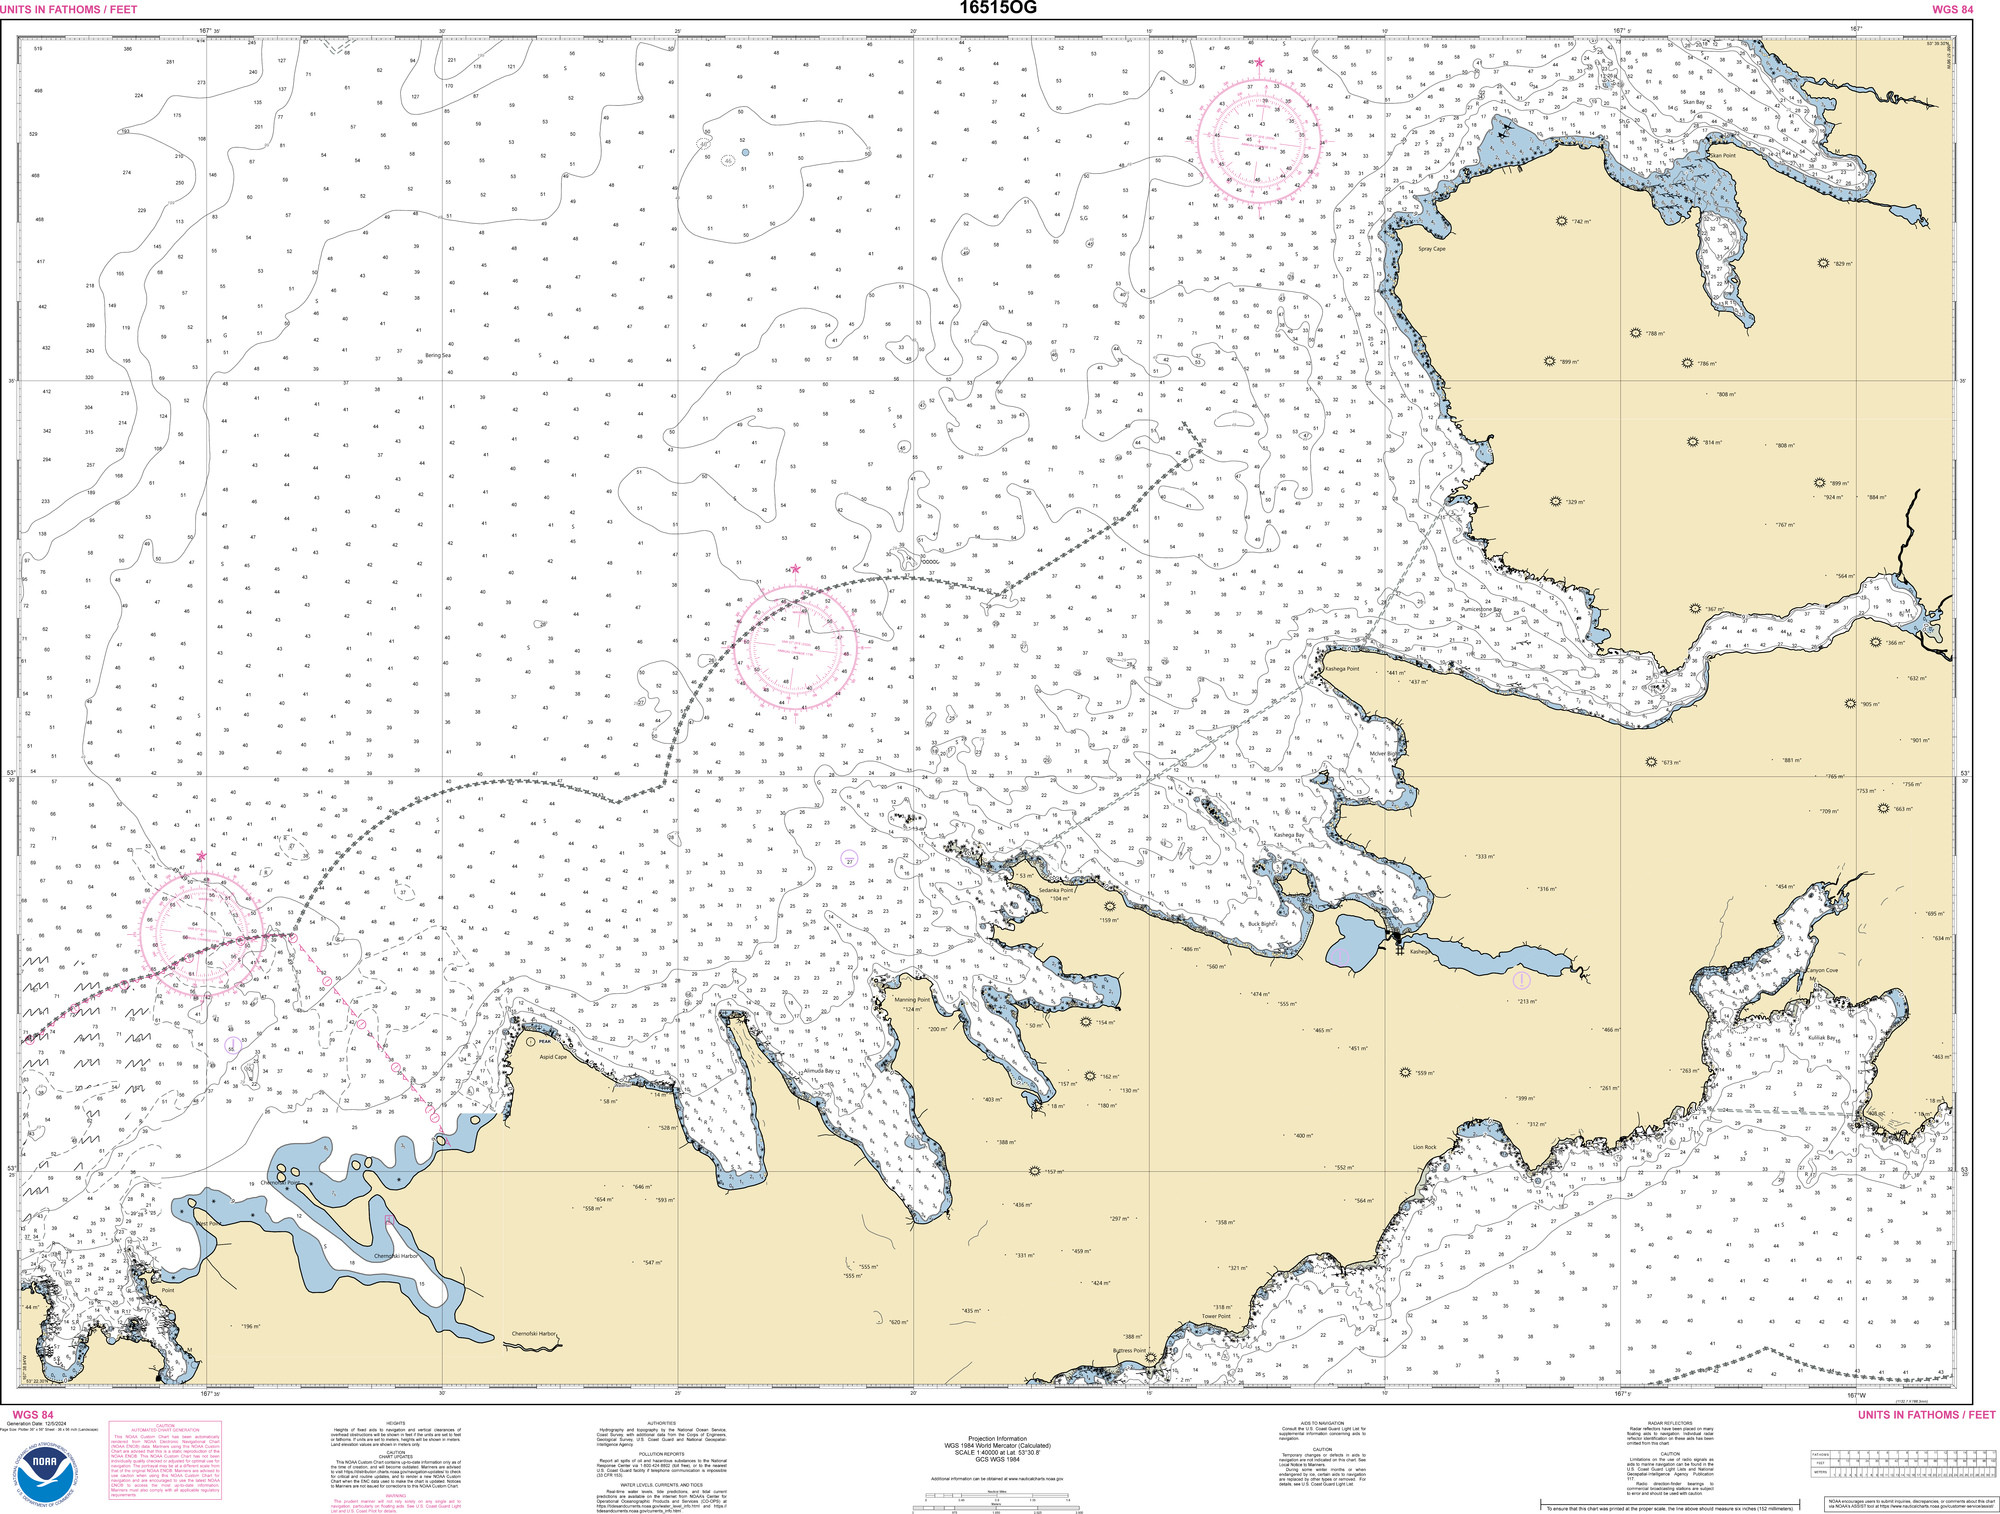This screenshot has width=2000, height=1514.
Task: Click the peak symbol beside 829 m
Action: click(1823, 263)
